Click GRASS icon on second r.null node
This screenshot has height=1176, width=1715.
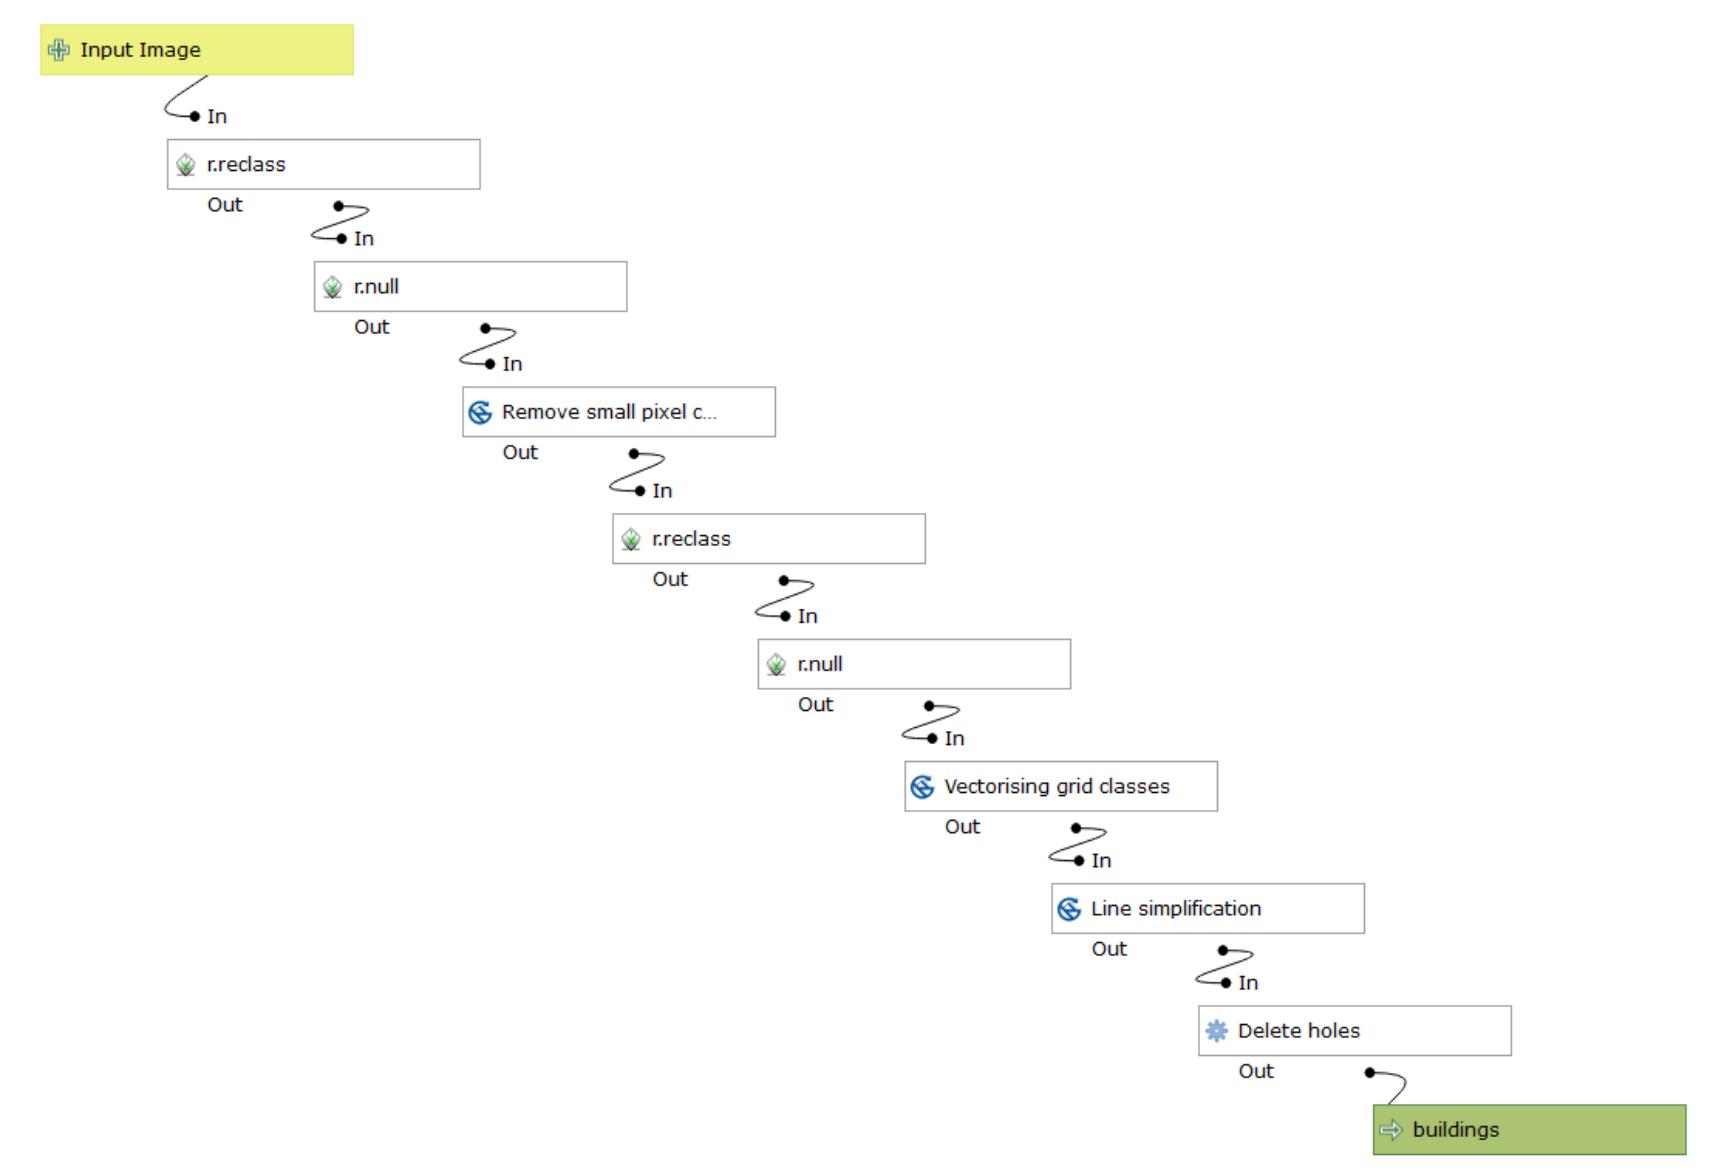click(x=776, y=664)
